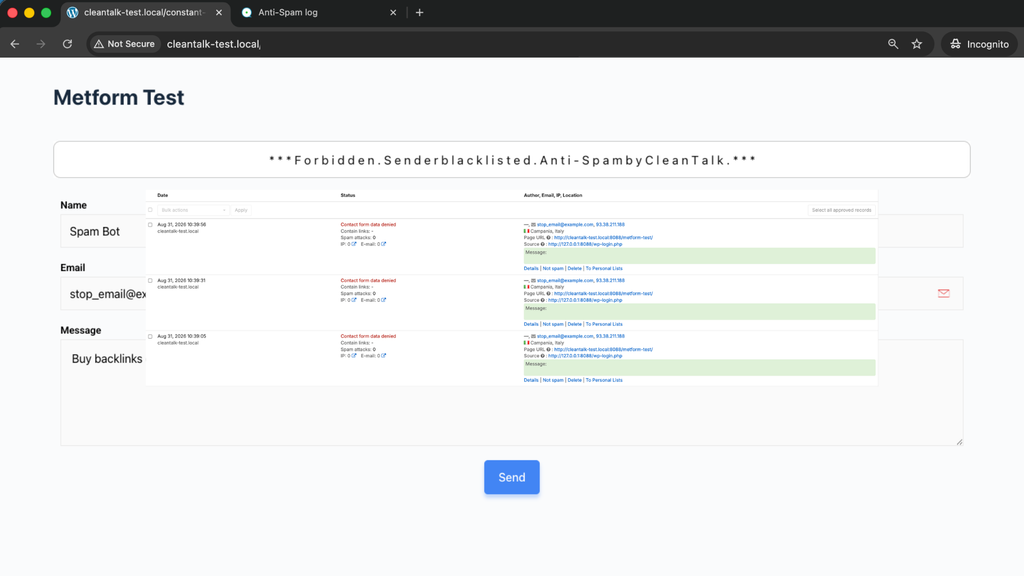Image resolution: width=1024 pixels, height=576 pixels.
Task: Open IP external-link icon in 10:39:31 row
Action: click(354, 300)
